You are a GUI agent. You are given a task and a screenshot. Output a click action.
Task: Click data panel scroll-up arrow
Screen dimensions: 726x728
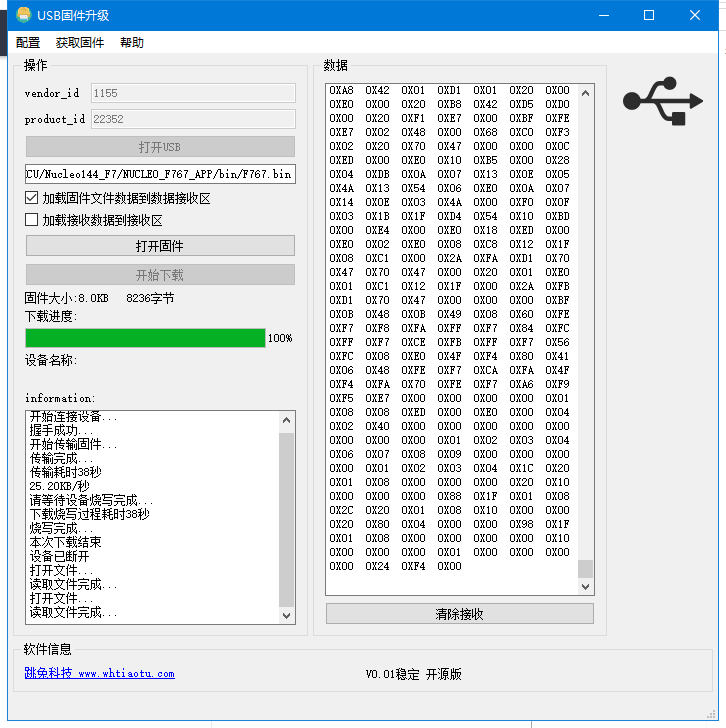point(586,91)
